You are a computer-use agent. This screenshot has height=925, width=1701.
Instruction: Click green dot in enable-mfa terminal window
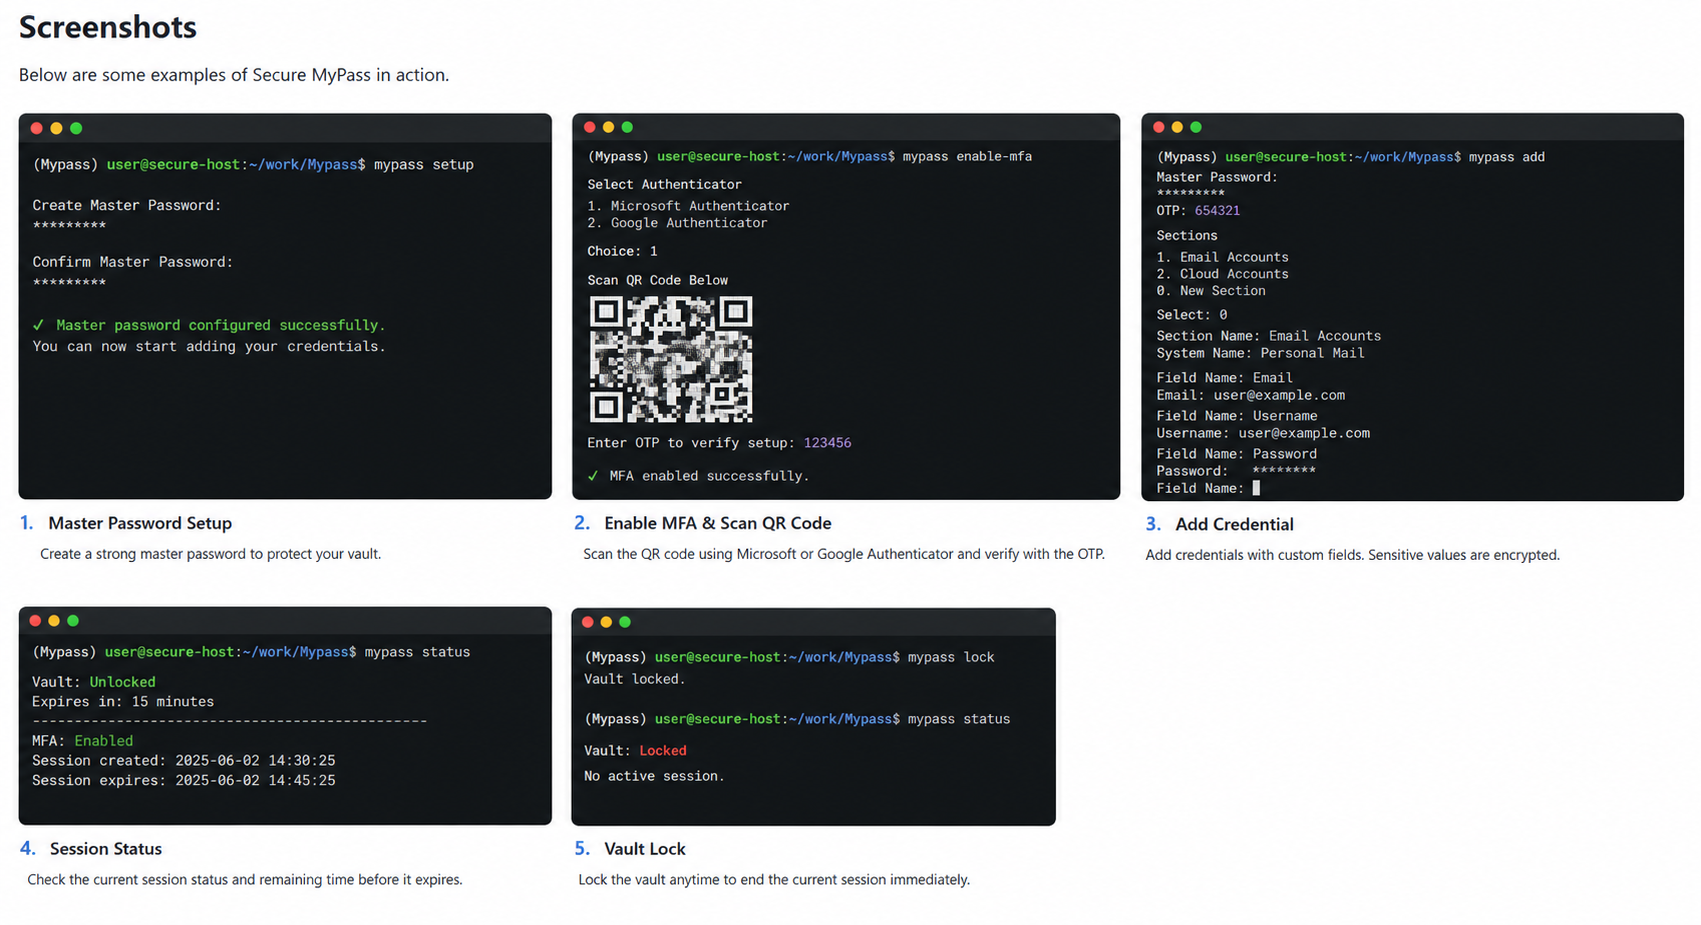[x=628, y=127]
